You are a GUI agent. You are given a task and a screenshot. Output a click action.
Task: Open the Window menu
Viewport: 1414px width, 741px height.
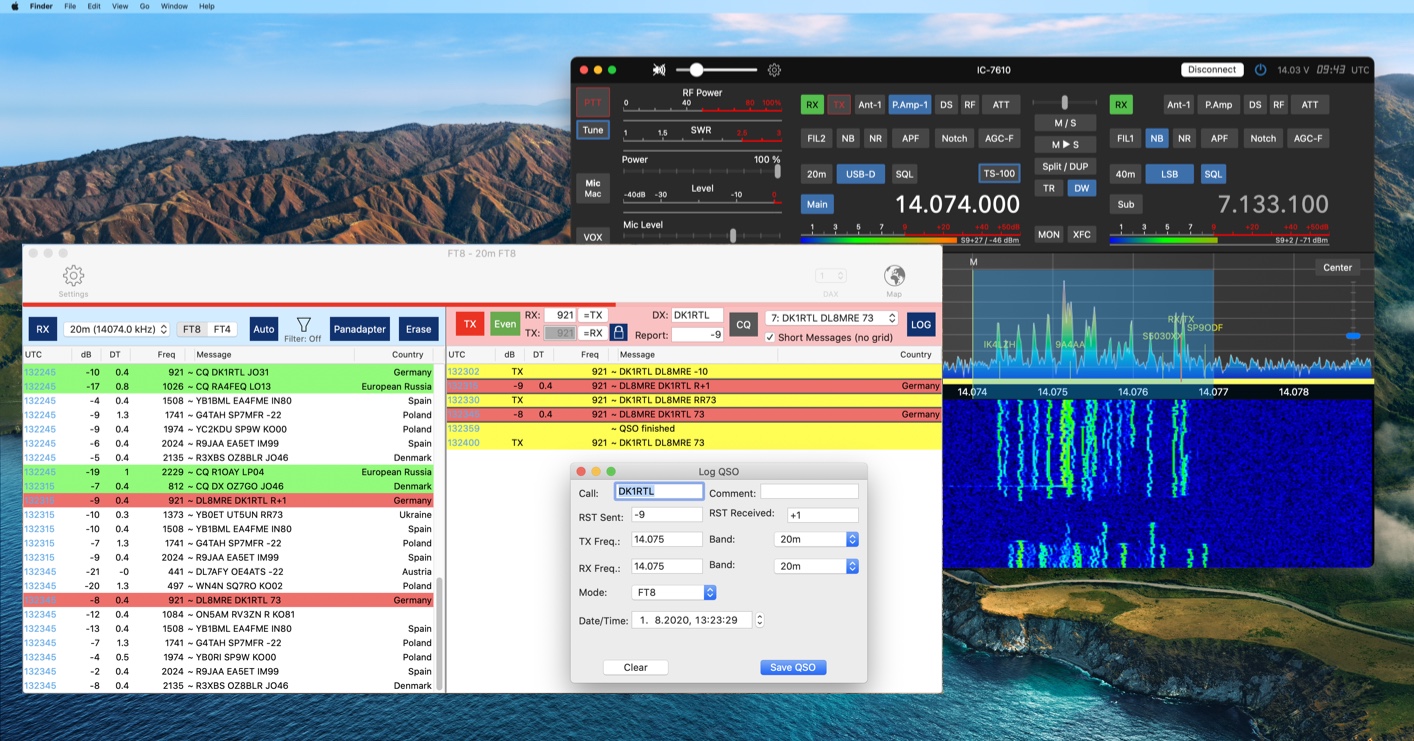click(174, 6)
